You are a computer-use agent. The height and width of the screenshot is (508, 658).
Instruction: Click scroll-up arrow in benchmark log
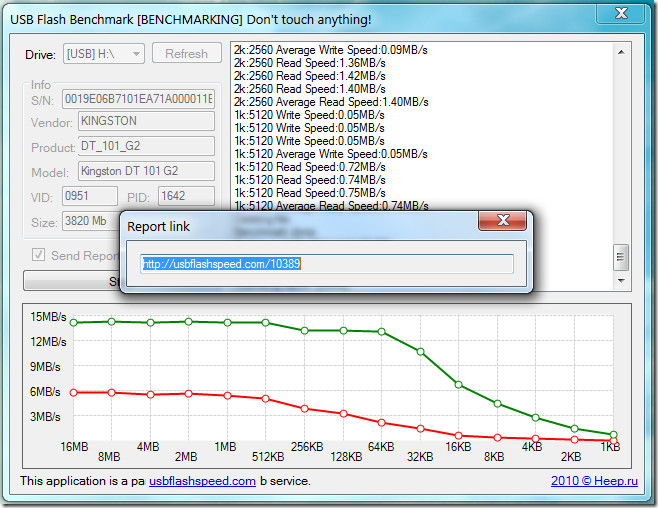(x=622, y=50)
